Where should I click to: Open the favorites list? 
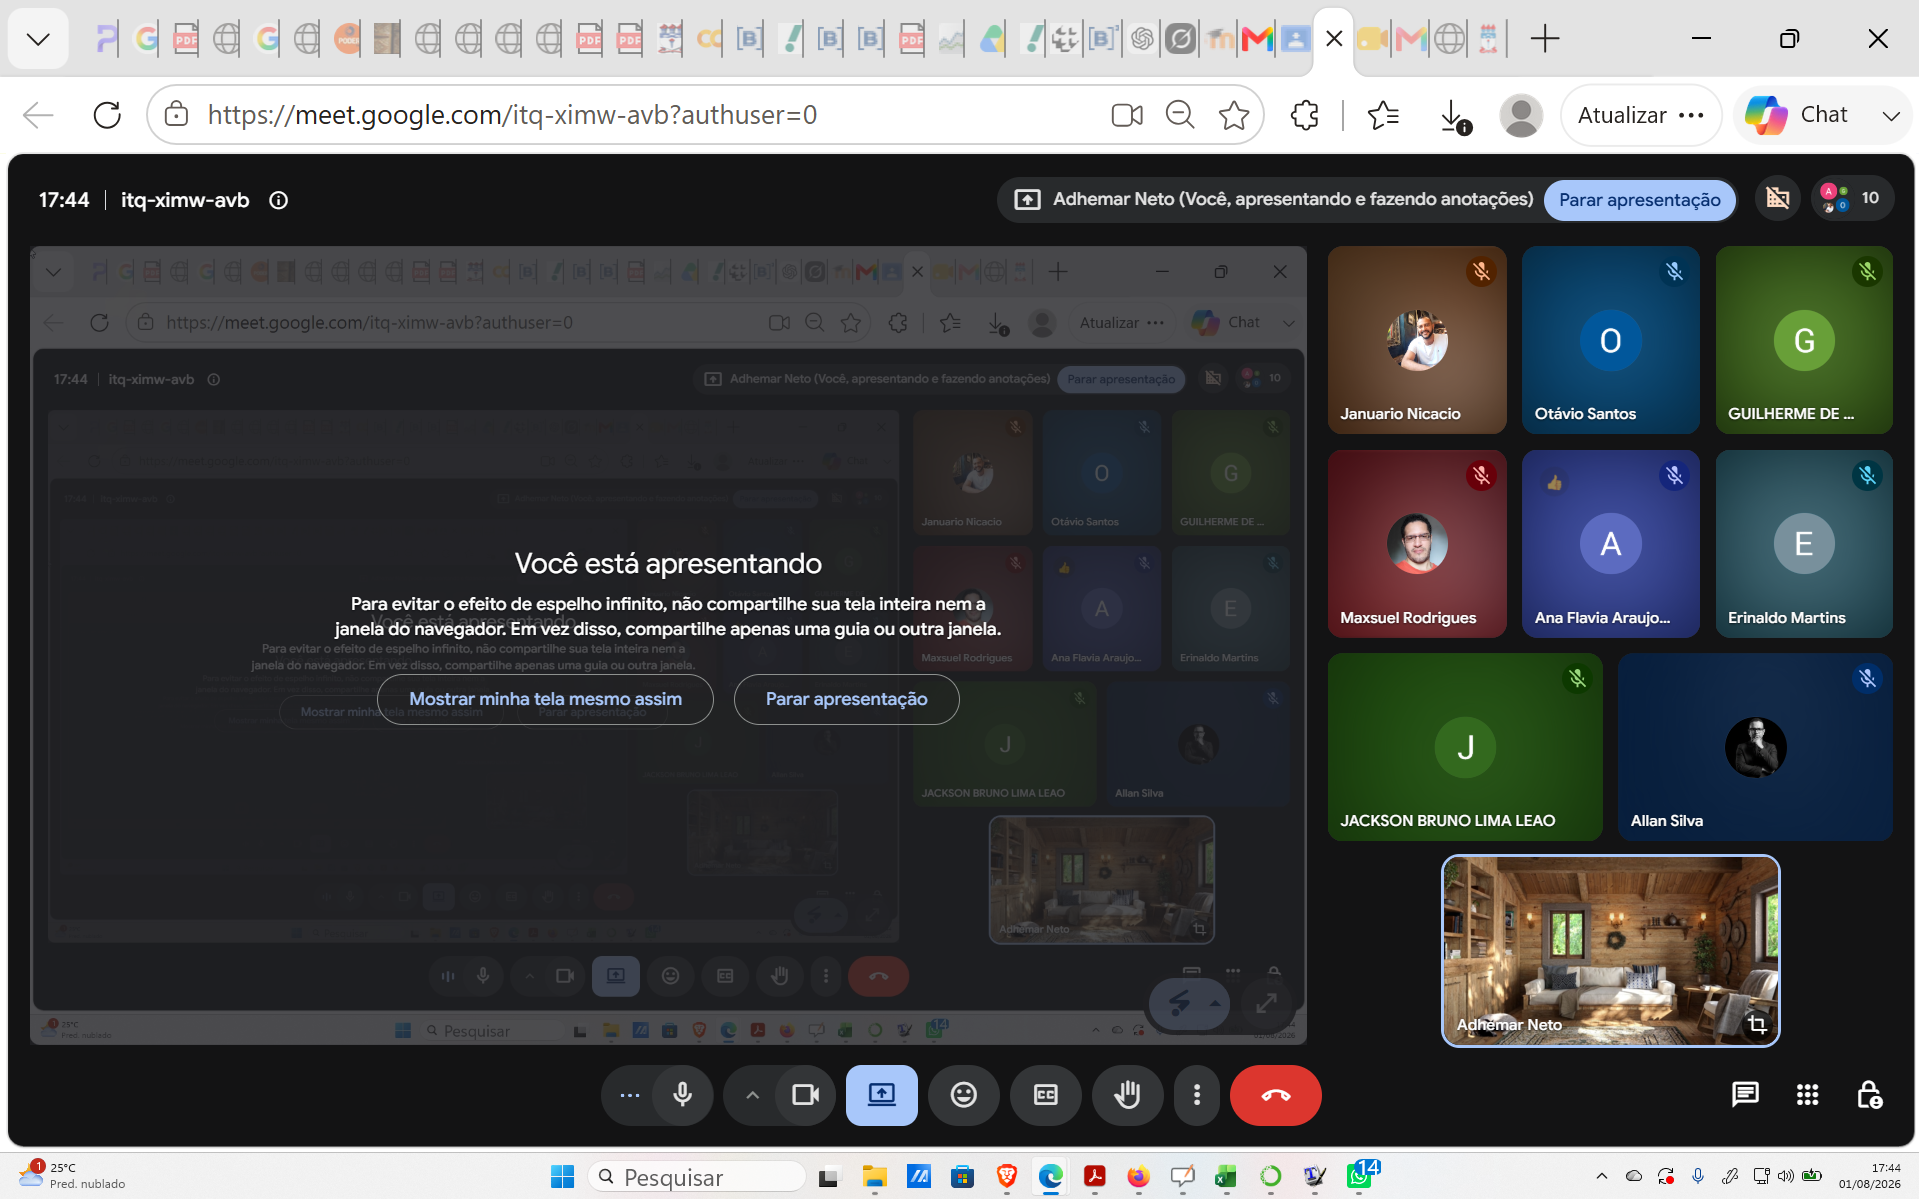pos(1383,115)
